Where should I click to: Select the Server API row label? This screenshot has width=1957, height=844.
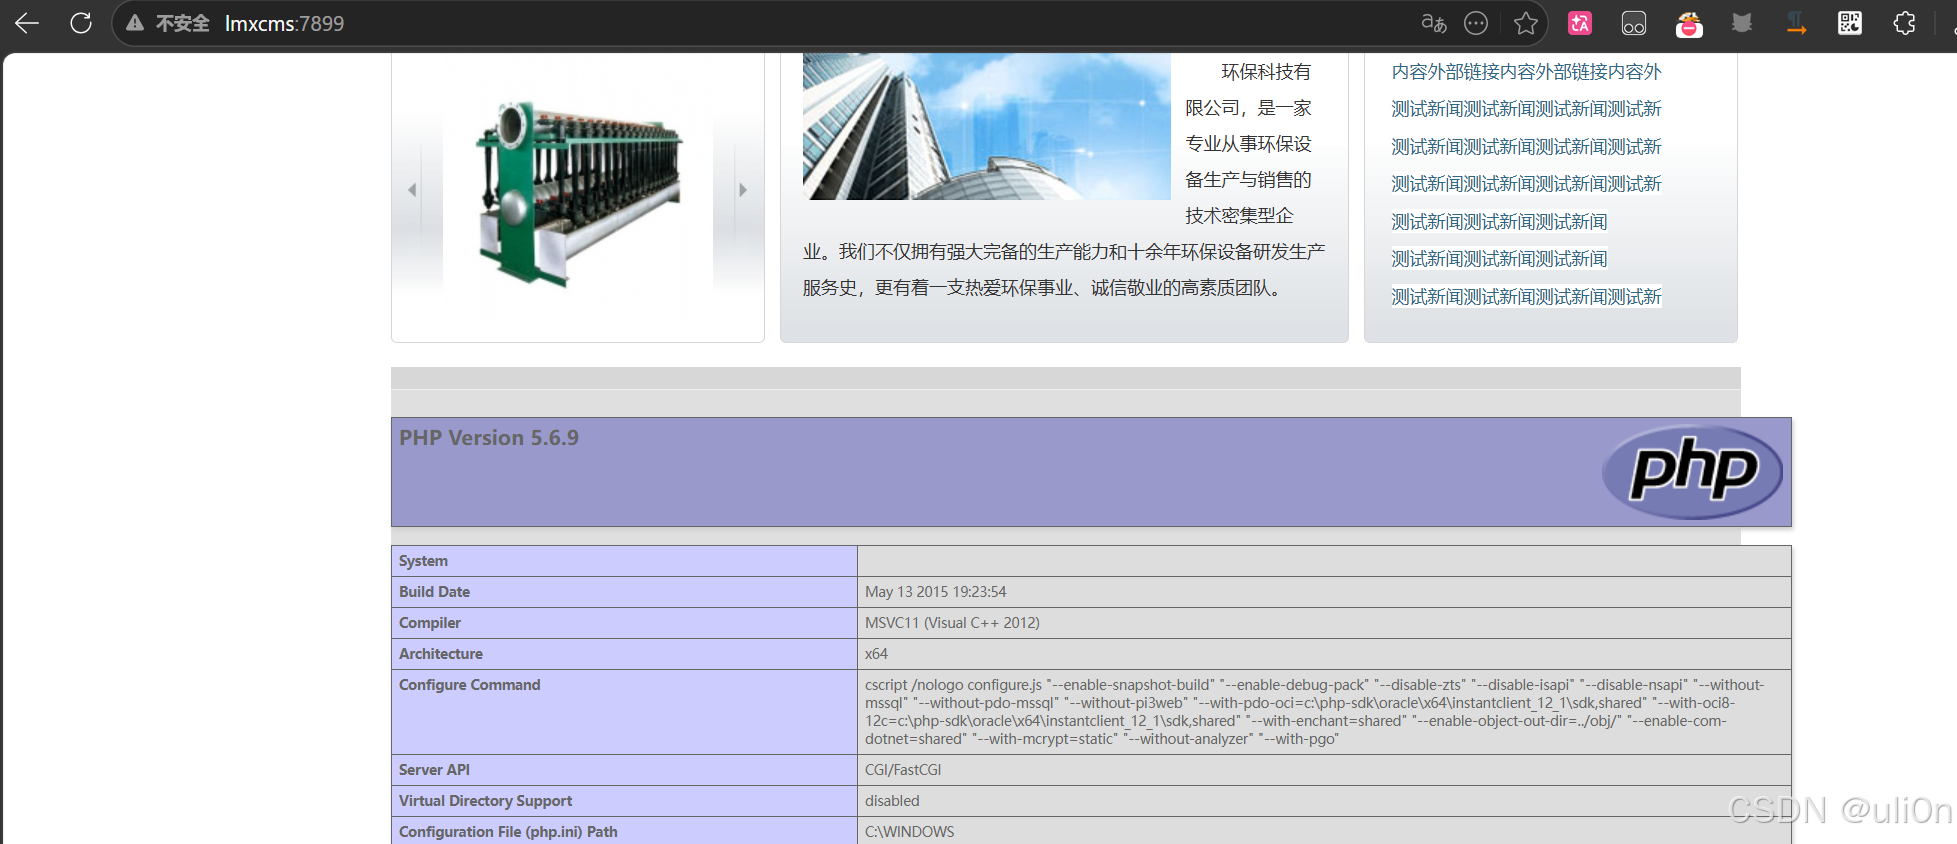click(434, 770)
